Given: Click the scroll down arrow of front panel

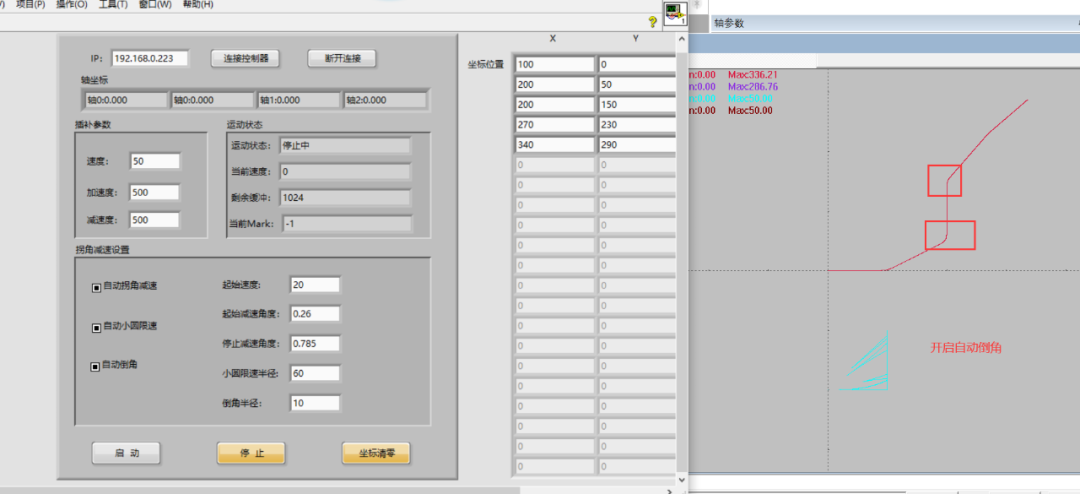Looking at the screenshot, I should coord(682,480).
